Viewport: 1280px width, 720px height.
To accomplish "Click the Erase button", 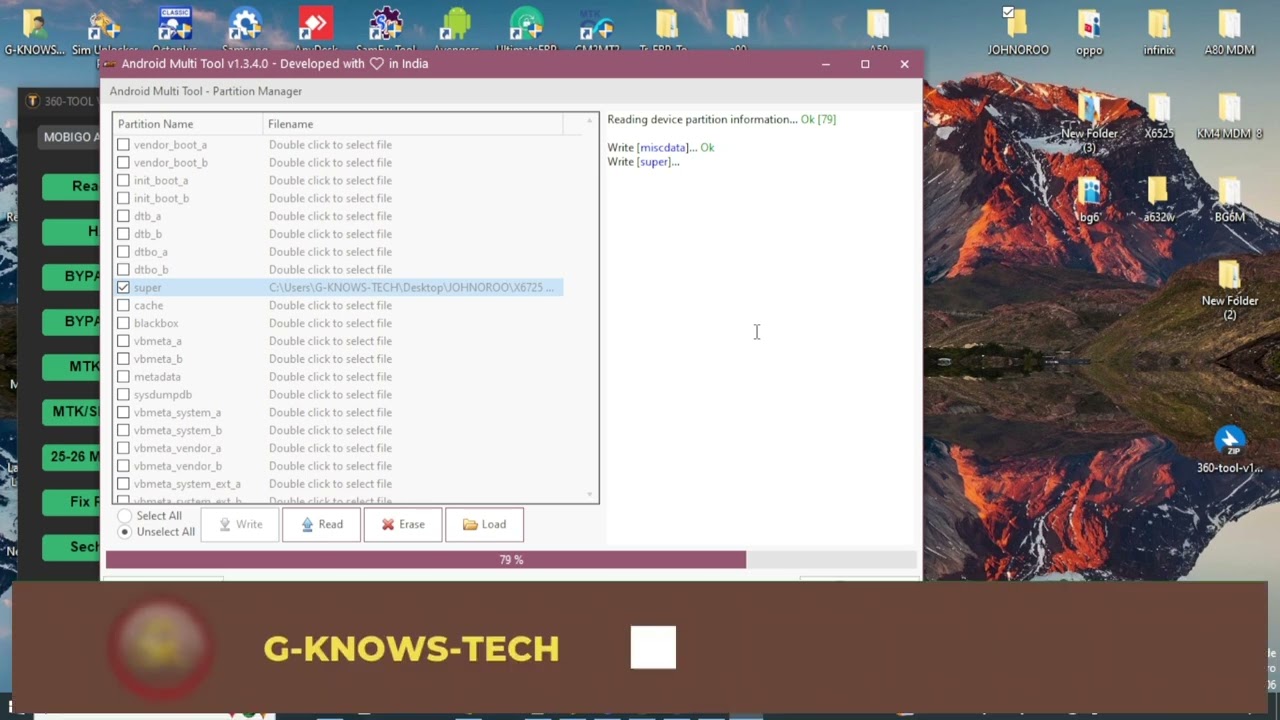I will pyautogui.click(x=403, y=525).
